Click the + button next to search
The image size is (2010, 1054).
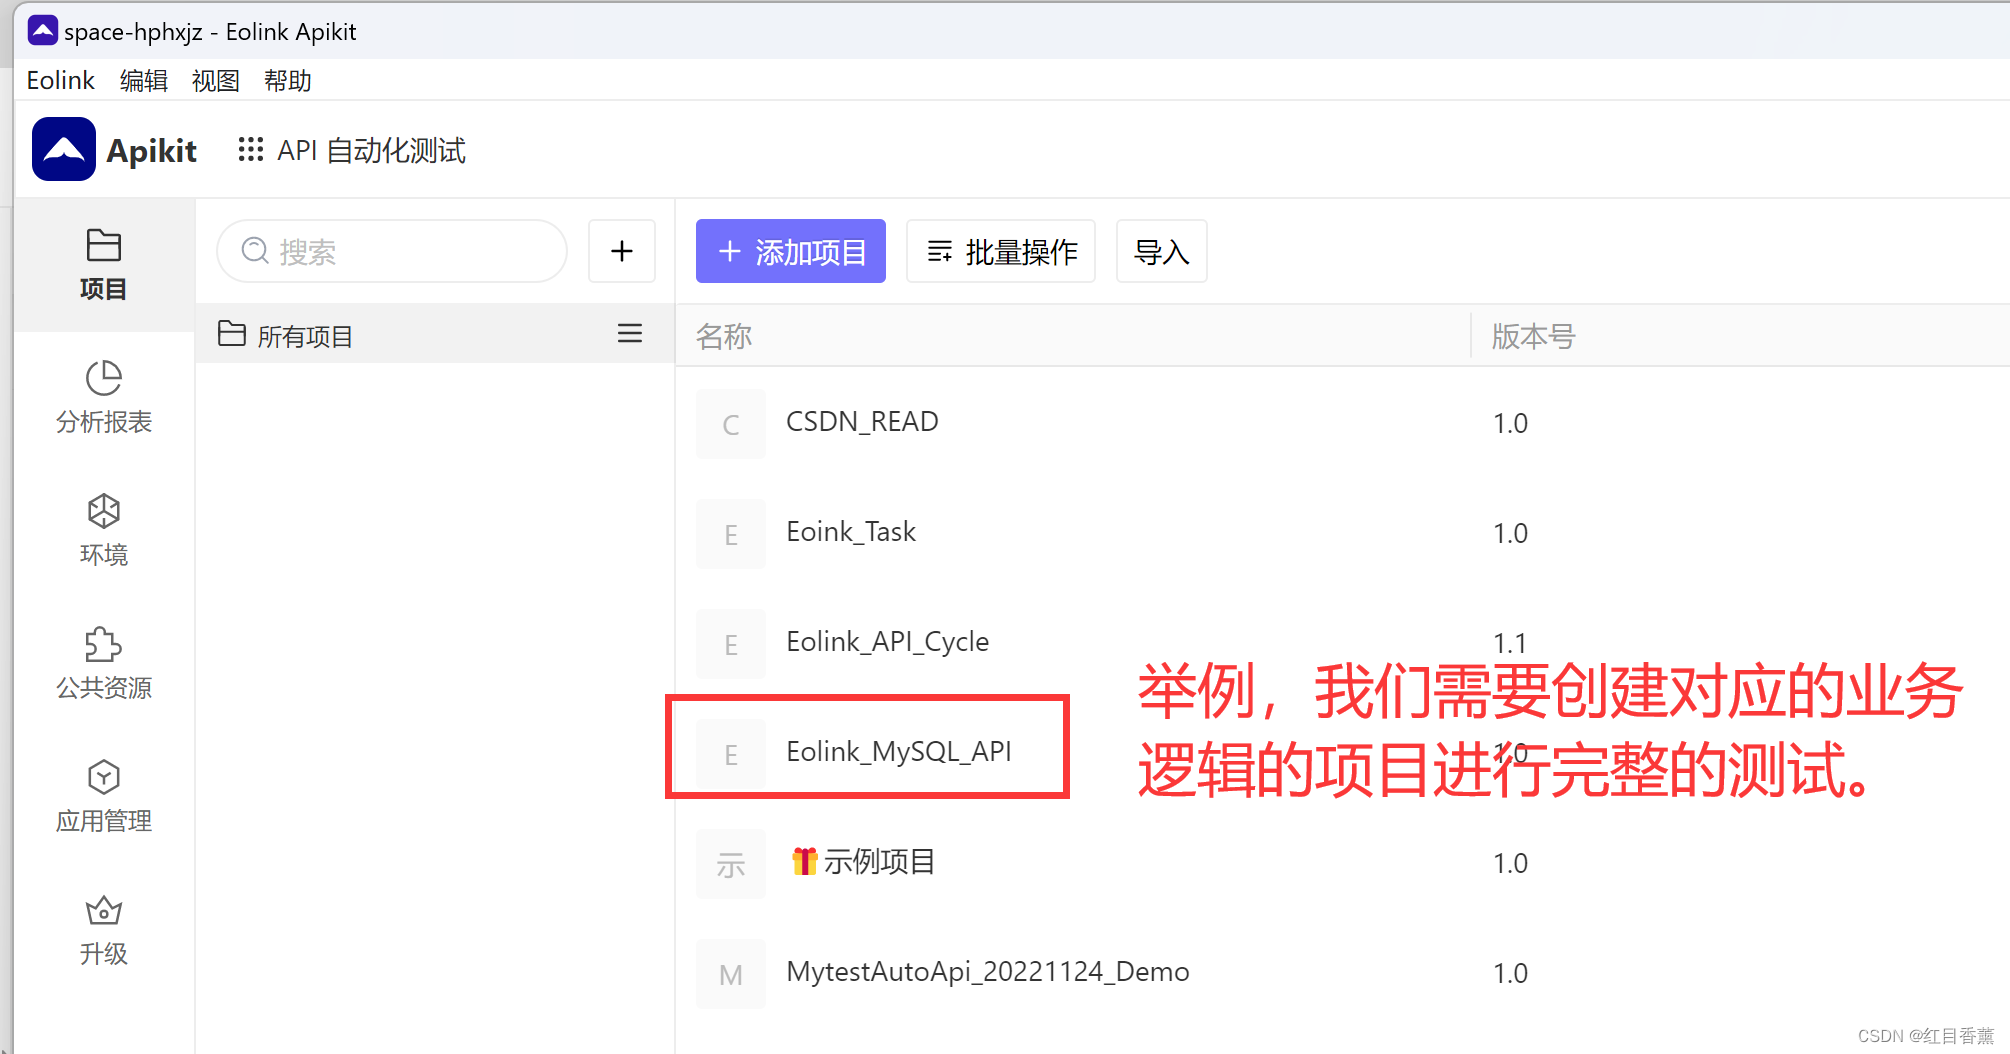pyautogui.click(x=621, y=251)
